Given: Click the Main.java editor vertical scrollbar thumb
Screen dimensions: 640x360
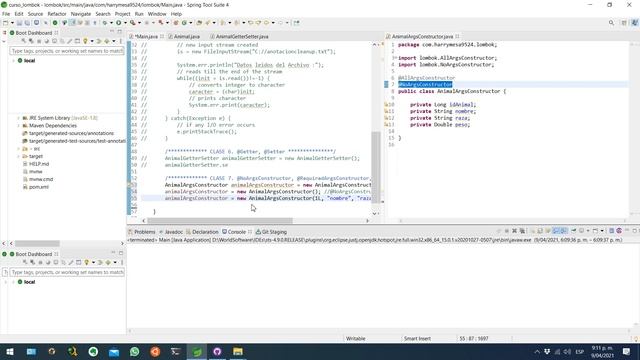Looking at the screenshot, I should (376, 166).
